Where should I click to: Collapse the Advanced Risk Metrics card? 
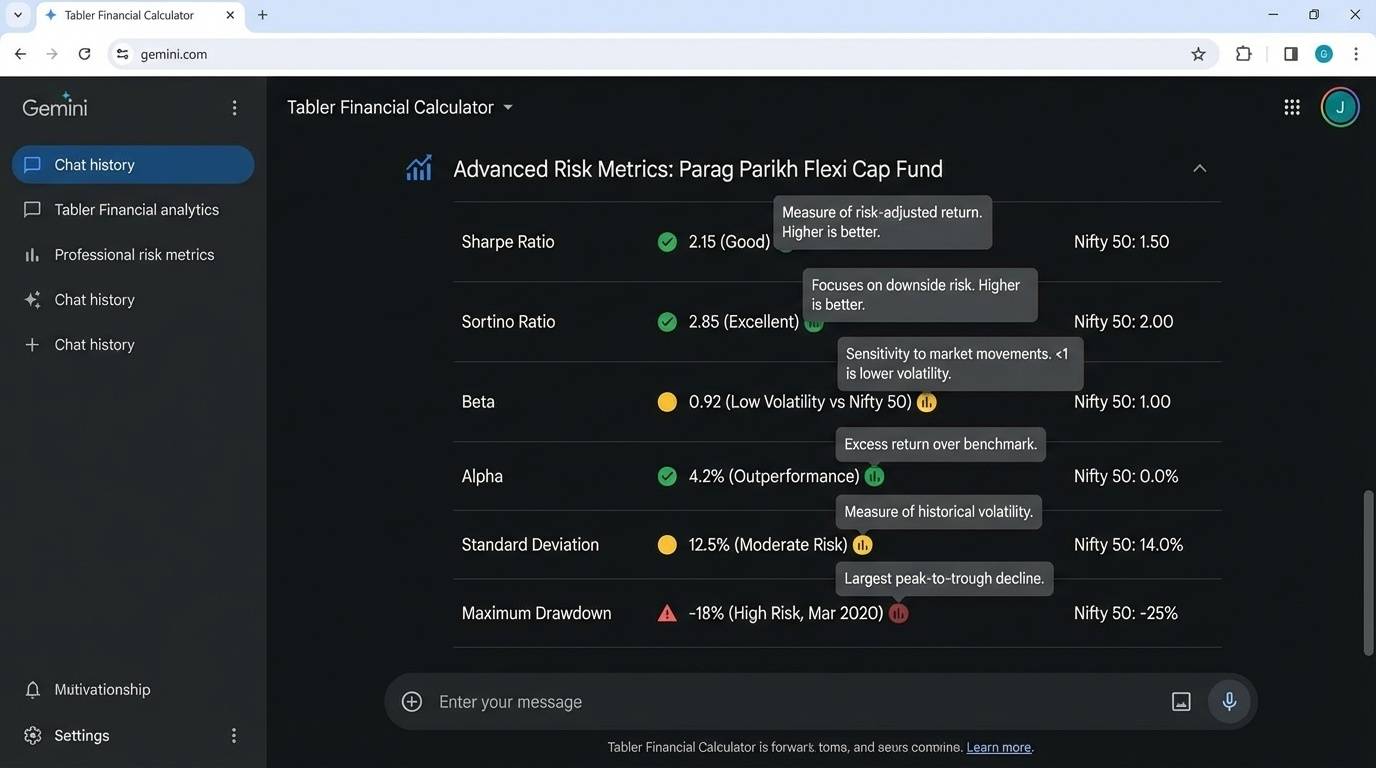[x=1199, y=168]
